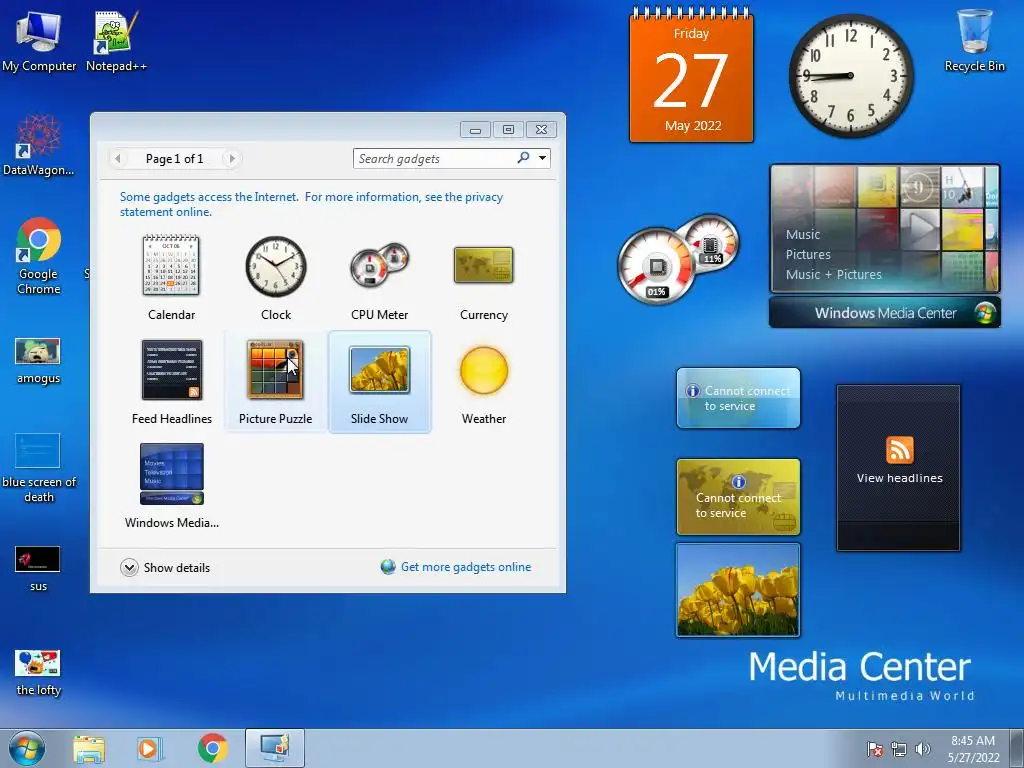This screenshot has height=768, width=1024.
Task: Select Music in Media Center gadget
Action: coord(803,234)
